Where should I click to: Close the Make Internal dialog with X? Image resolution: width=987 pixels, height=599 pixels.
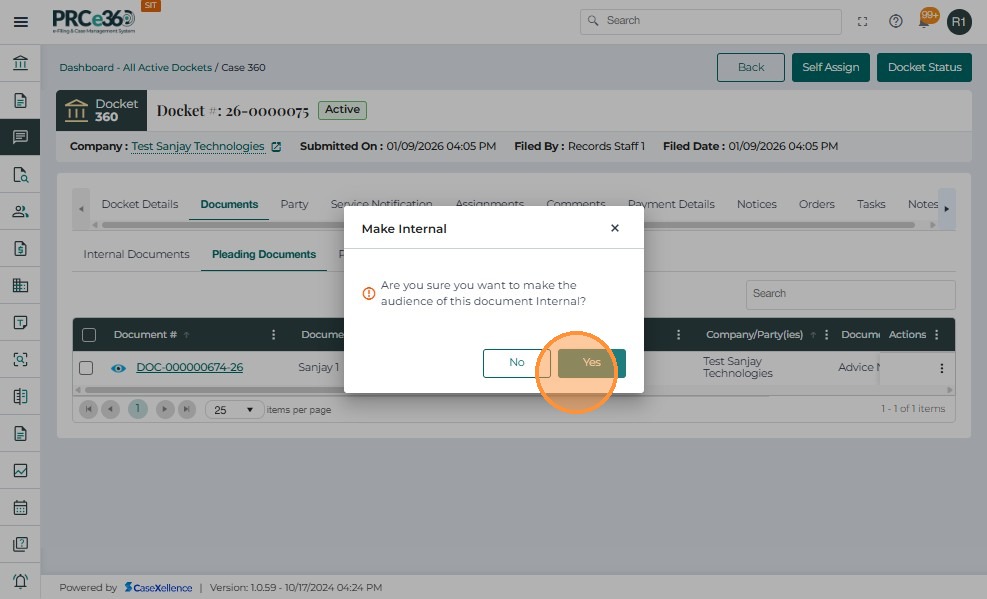click(x=615, y=228)
